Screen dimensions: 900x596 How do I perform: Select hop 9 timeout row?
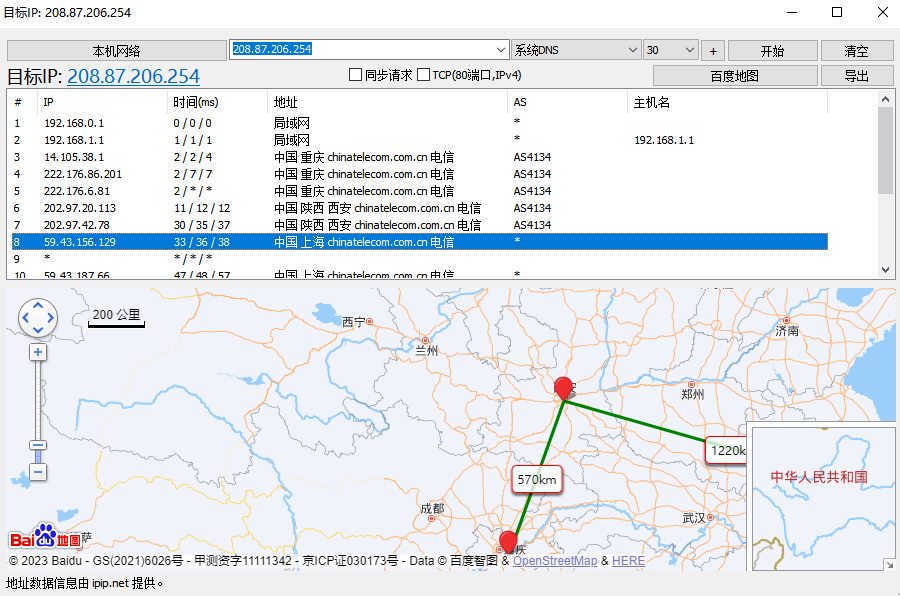(x=420, y=259)
